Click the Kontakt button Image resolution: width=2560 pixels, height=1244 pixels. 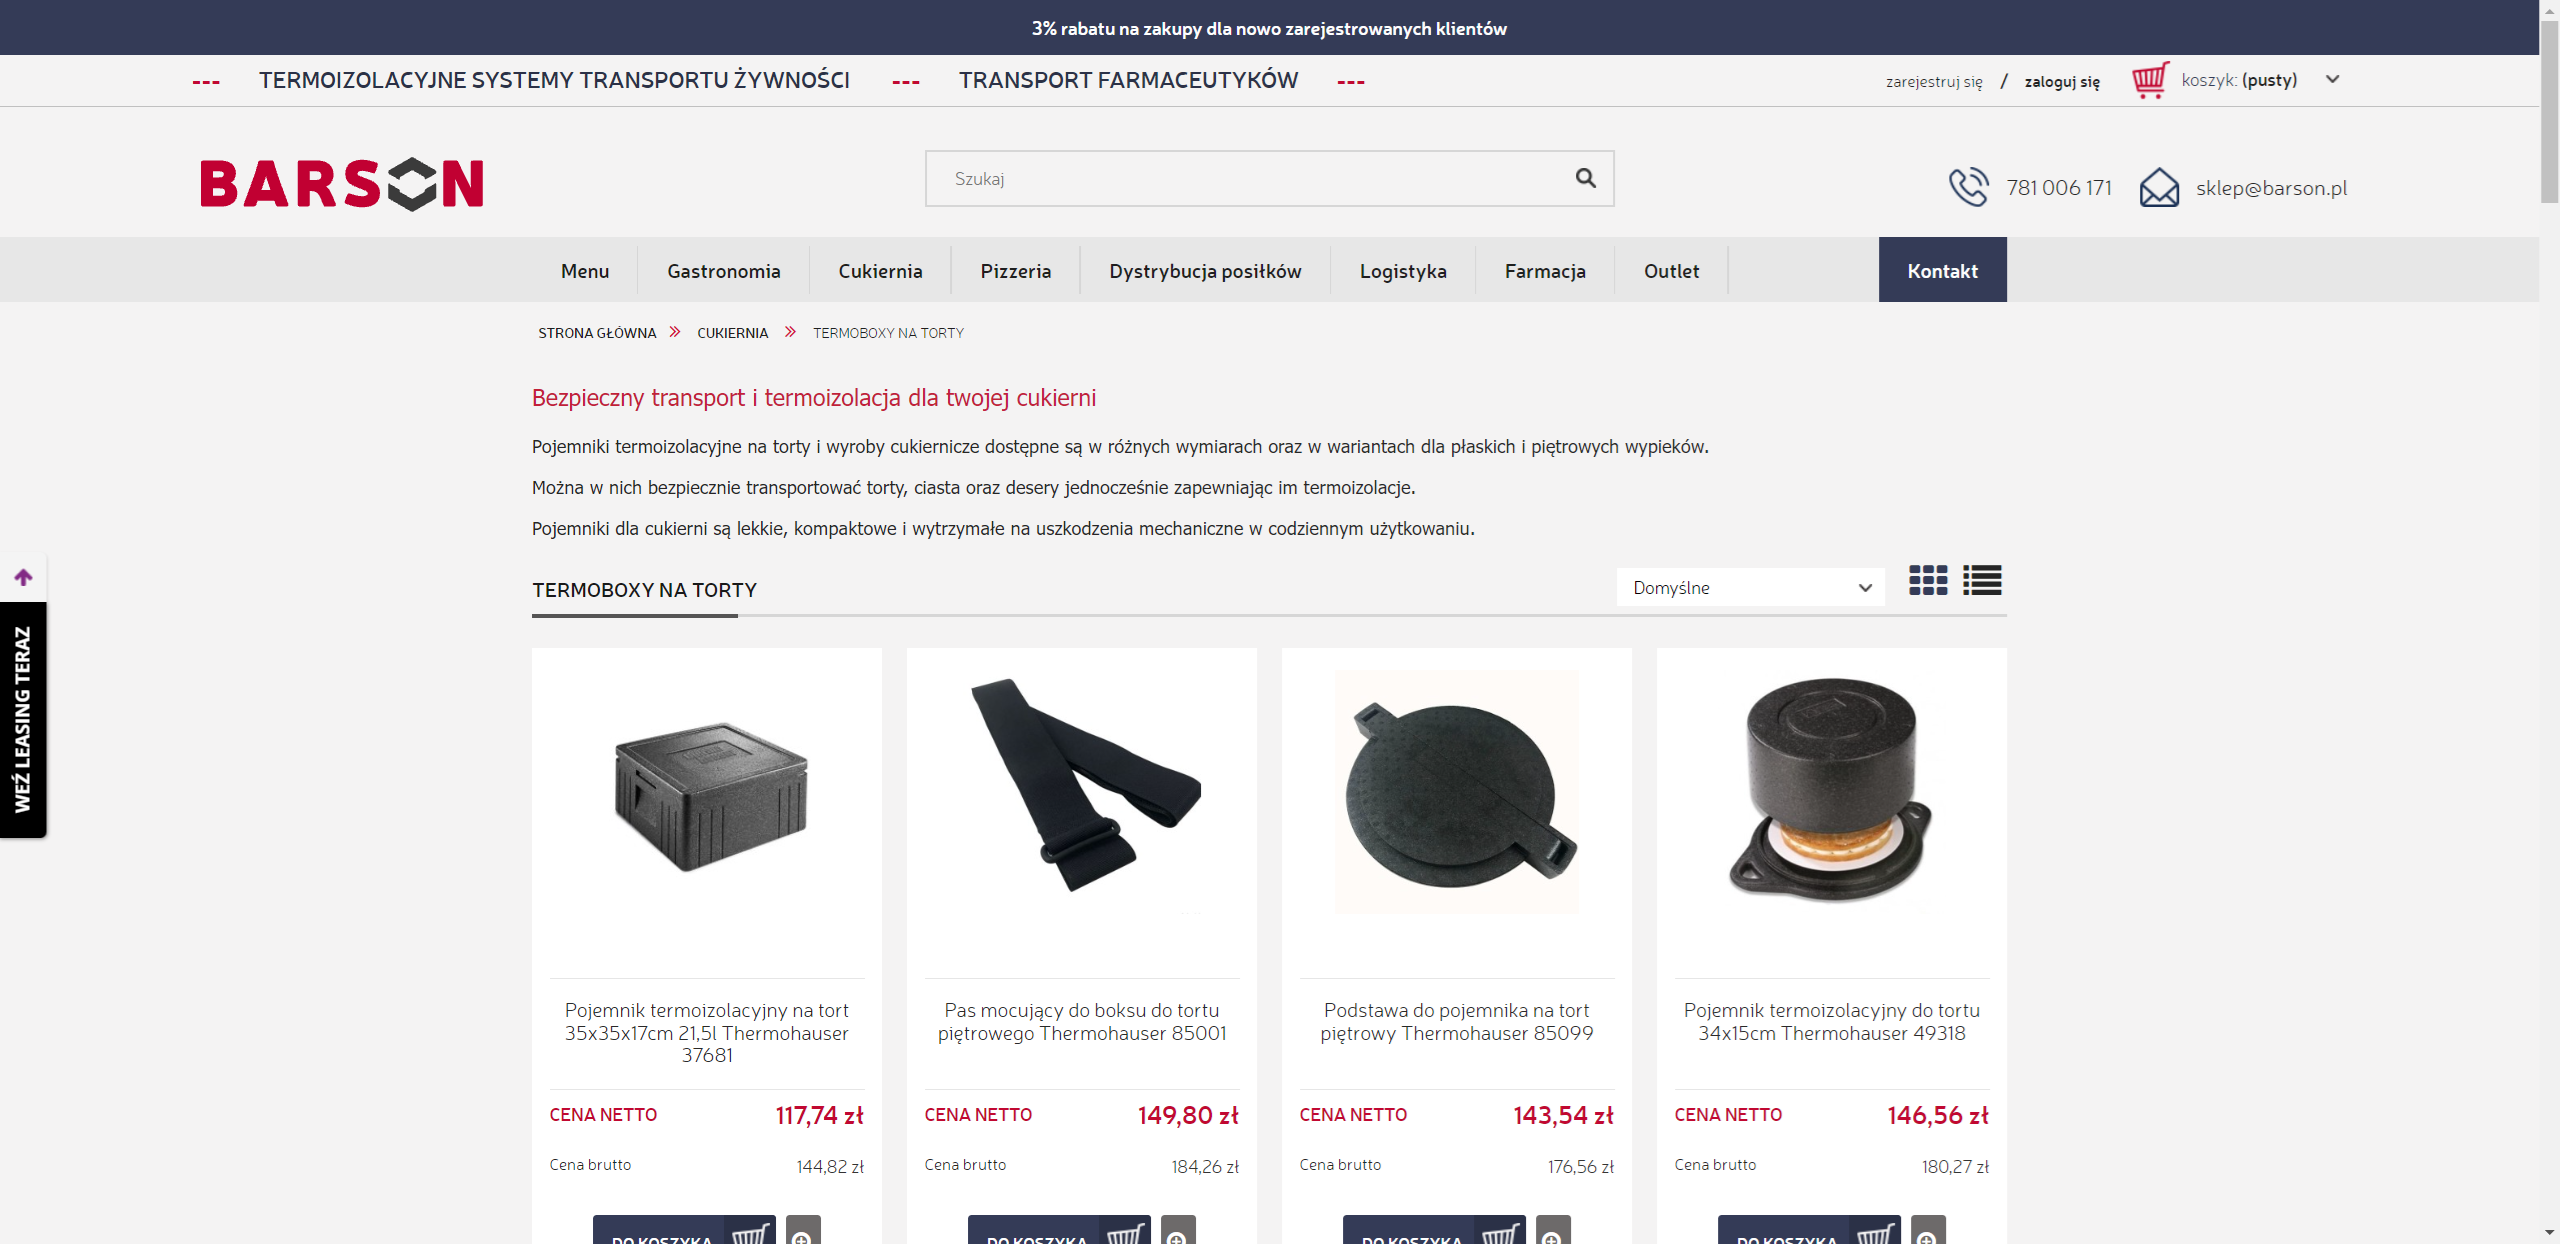[x=1942, y=270]
